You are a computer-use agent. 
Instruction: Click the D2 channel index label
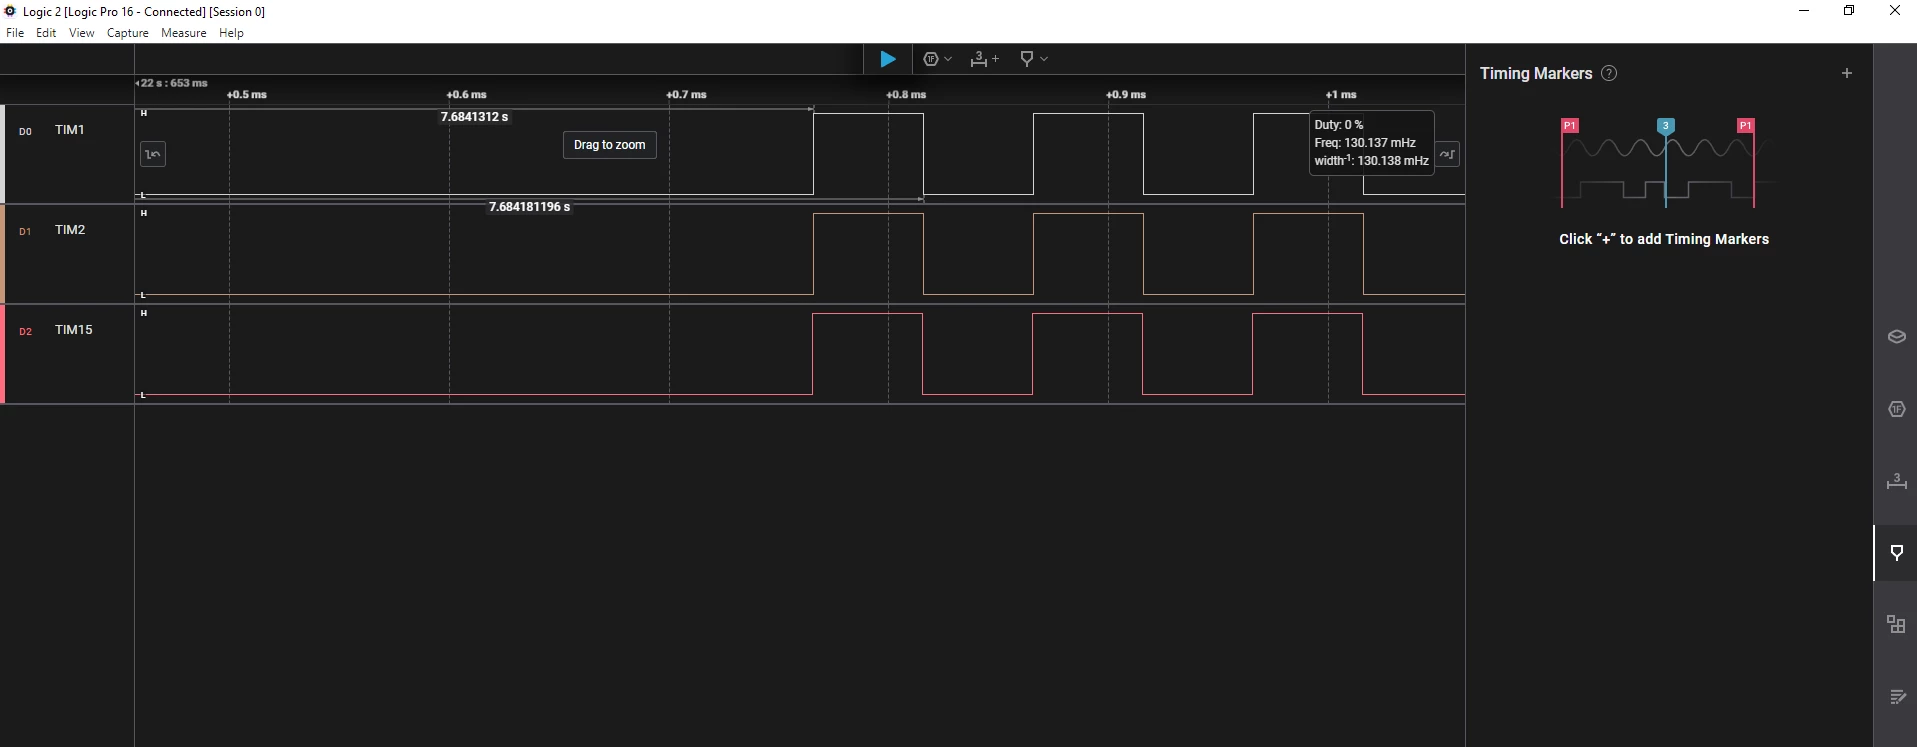coord(26,332)
